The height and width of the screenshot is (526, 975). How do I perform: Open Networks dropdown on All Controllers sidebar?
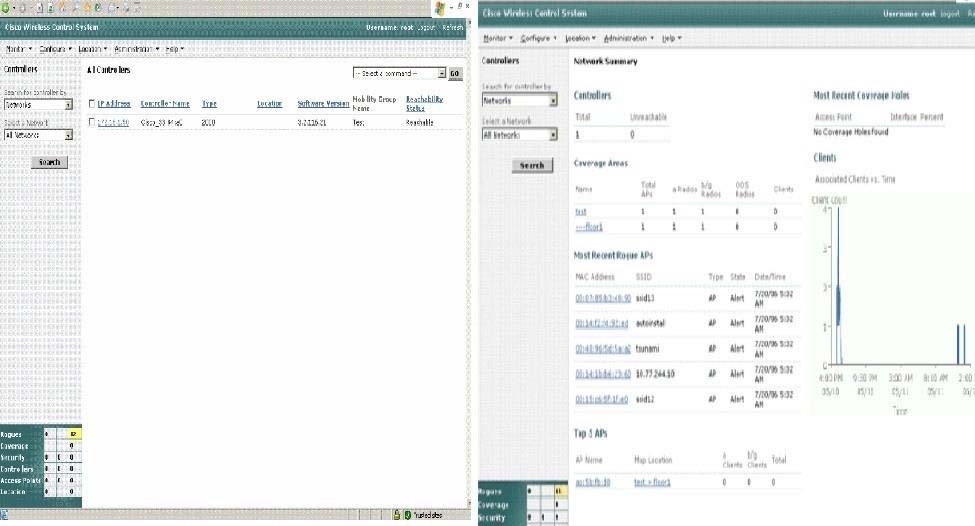pyautogui.click(x=39, y=104)
